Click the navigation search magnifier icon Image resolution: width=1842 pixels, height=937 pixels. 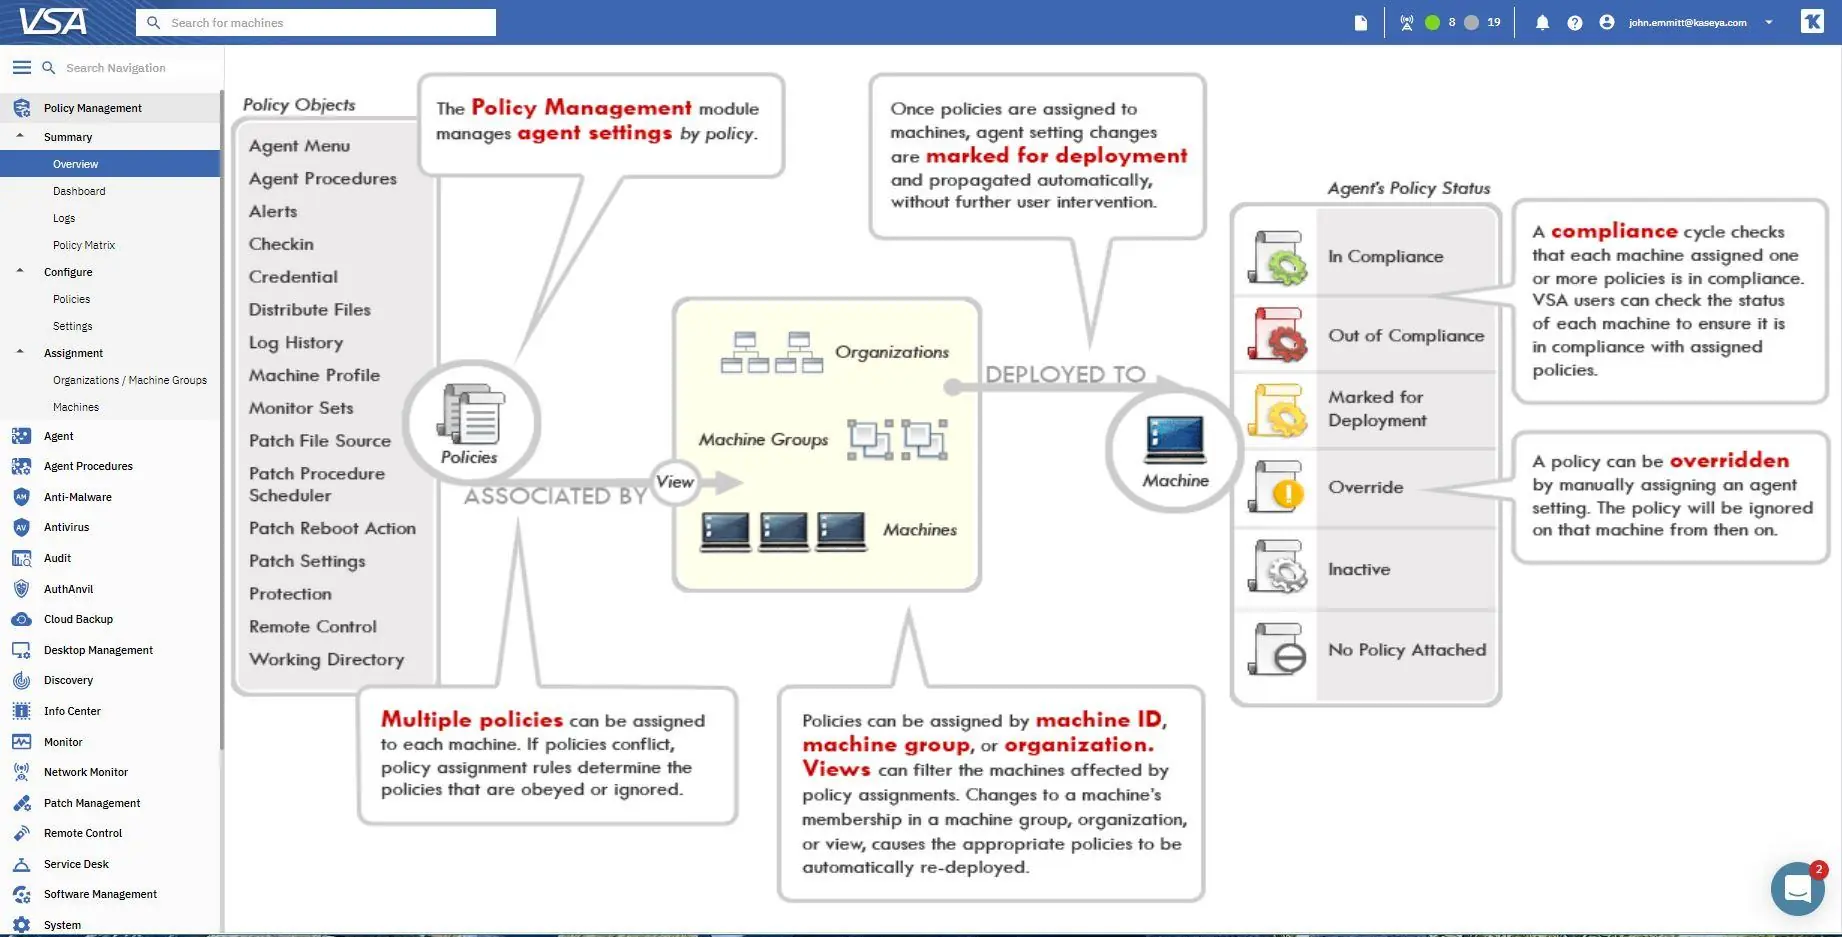(48, 67)
